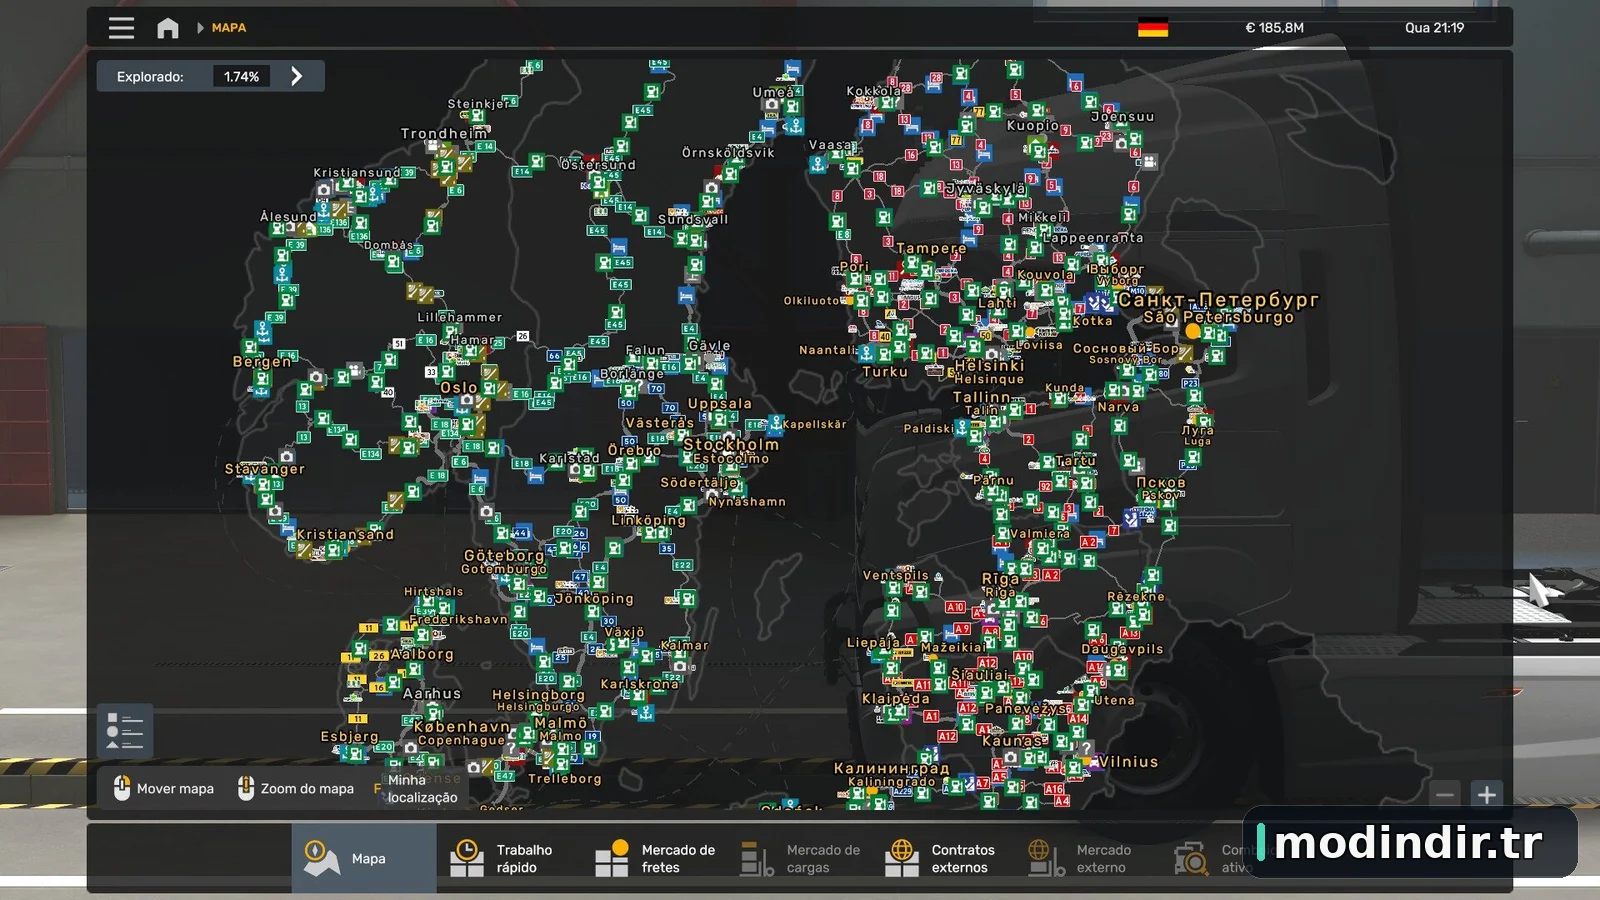Click the Jönköping city label

click(x=594, y=599)
